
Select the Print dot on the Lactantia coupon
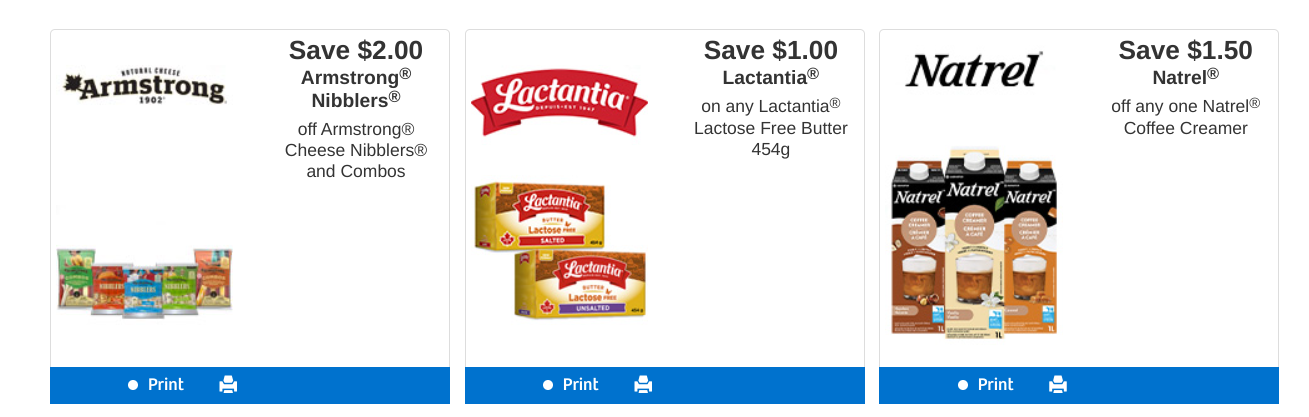(x=548, y=385)
